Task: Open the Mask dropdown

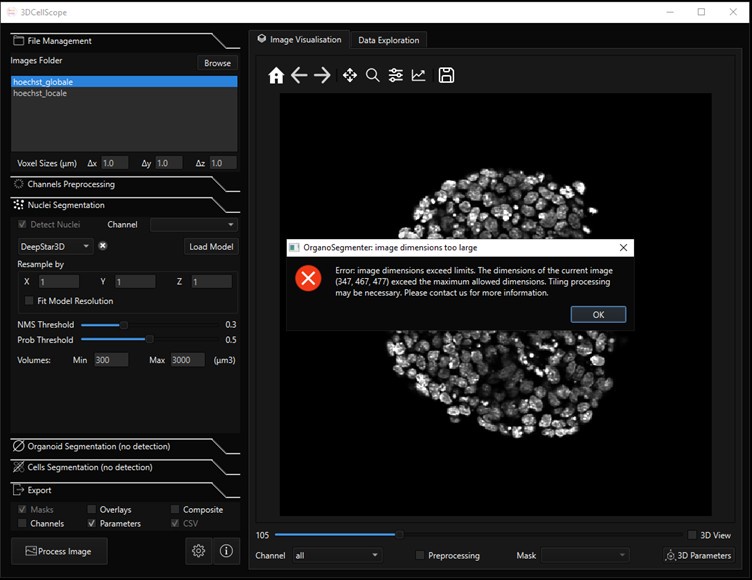Action: (x=585, y=555)
